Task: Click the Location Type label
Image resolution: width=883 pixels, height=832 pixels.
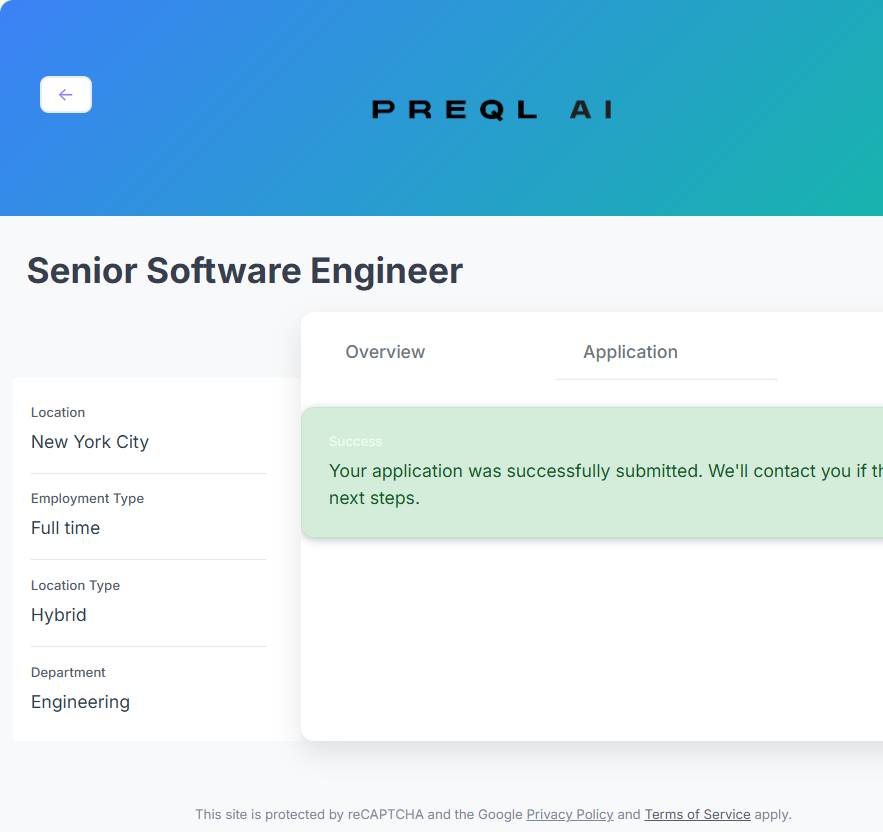Action: tap(75, 585)
